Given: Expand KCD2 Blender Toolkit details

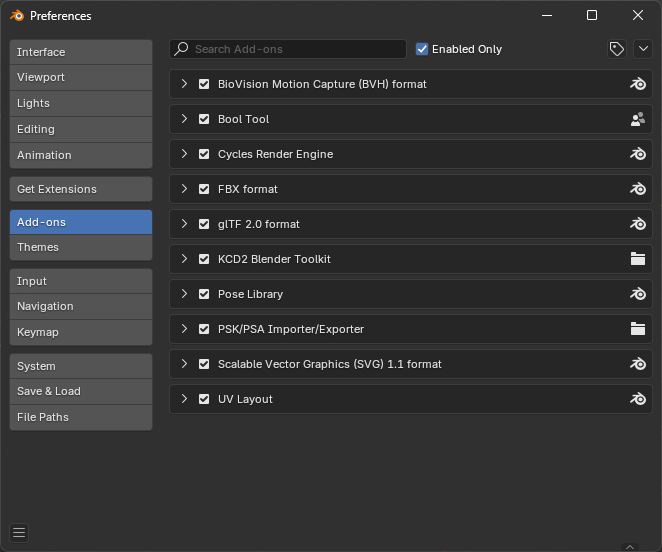Looking at the screenshot, I should [184, 259].
